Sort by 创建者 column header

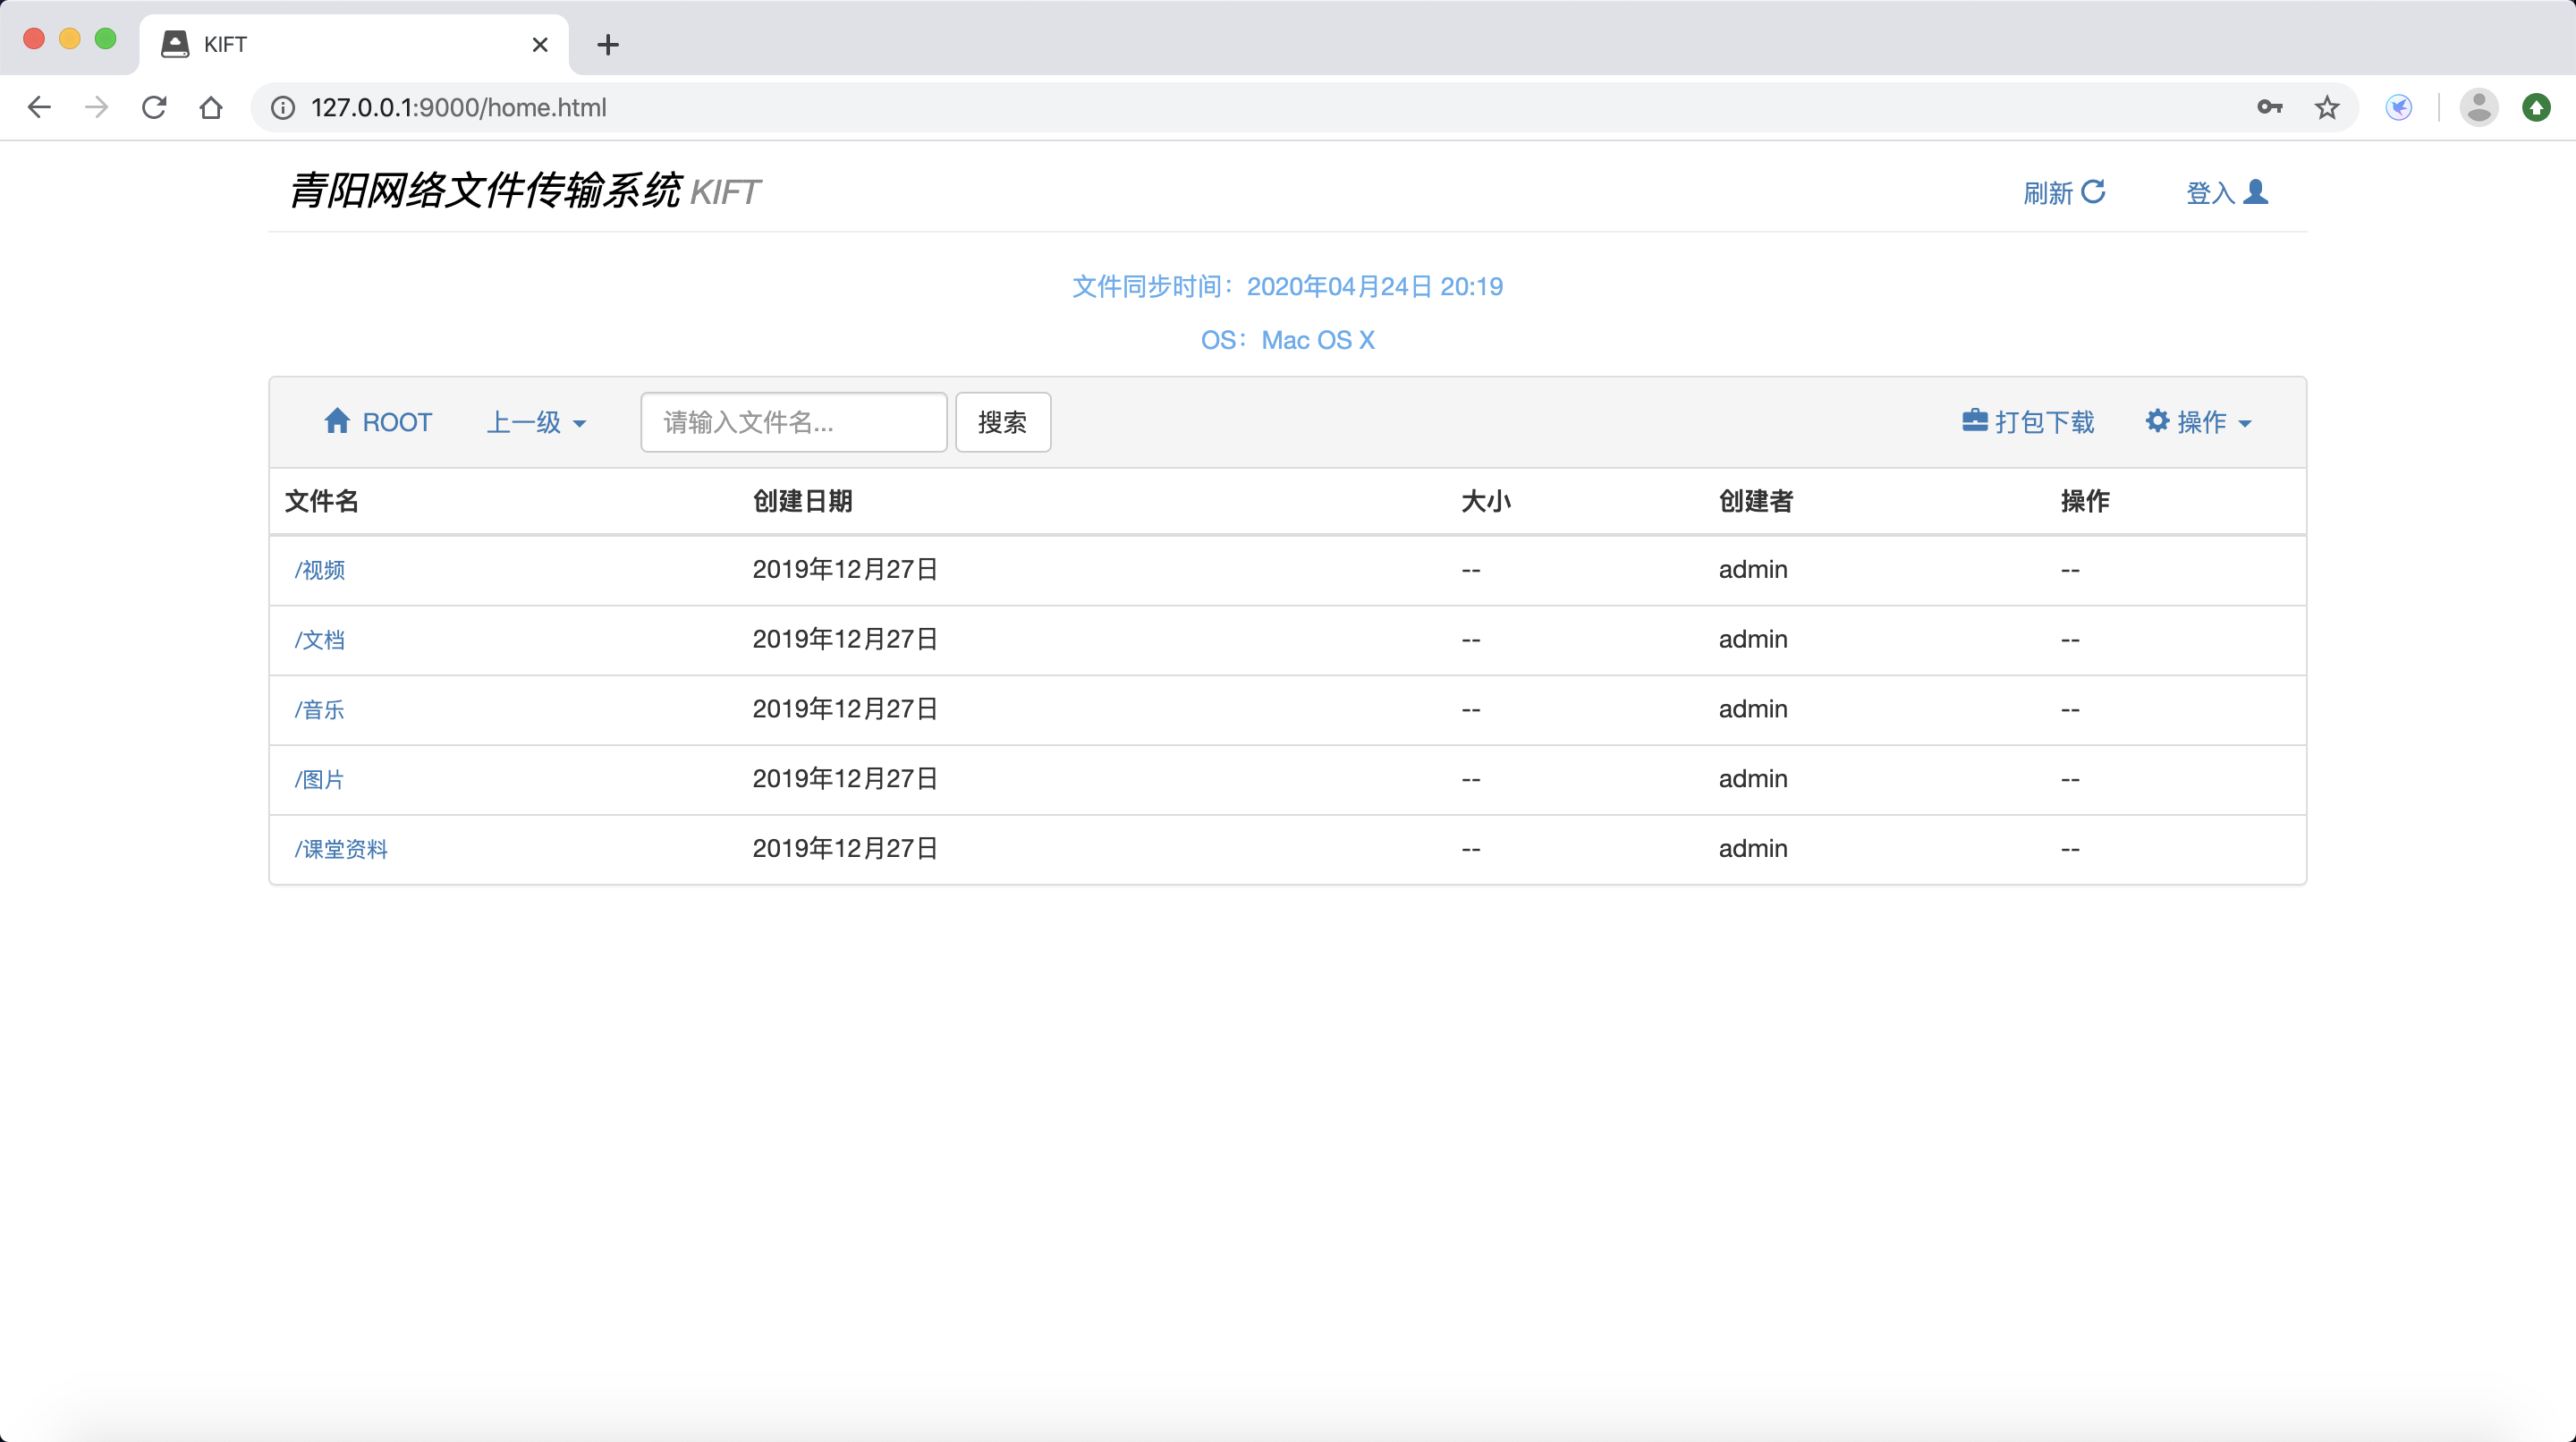point(1756,501)
